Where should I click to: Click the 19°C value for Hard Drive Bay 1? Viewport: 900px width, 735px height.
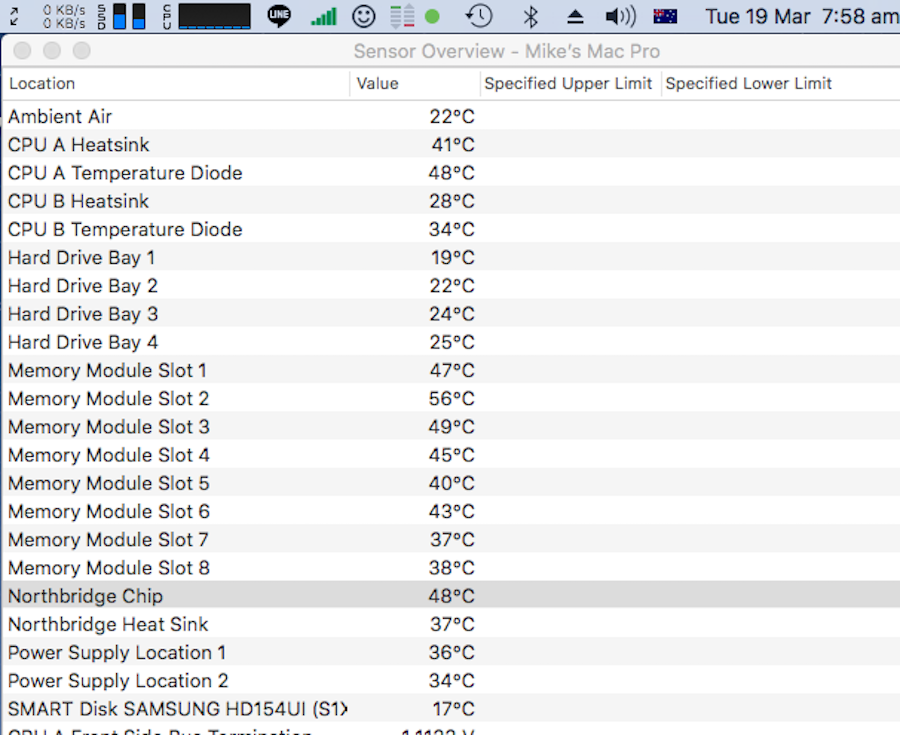(453, 258)
